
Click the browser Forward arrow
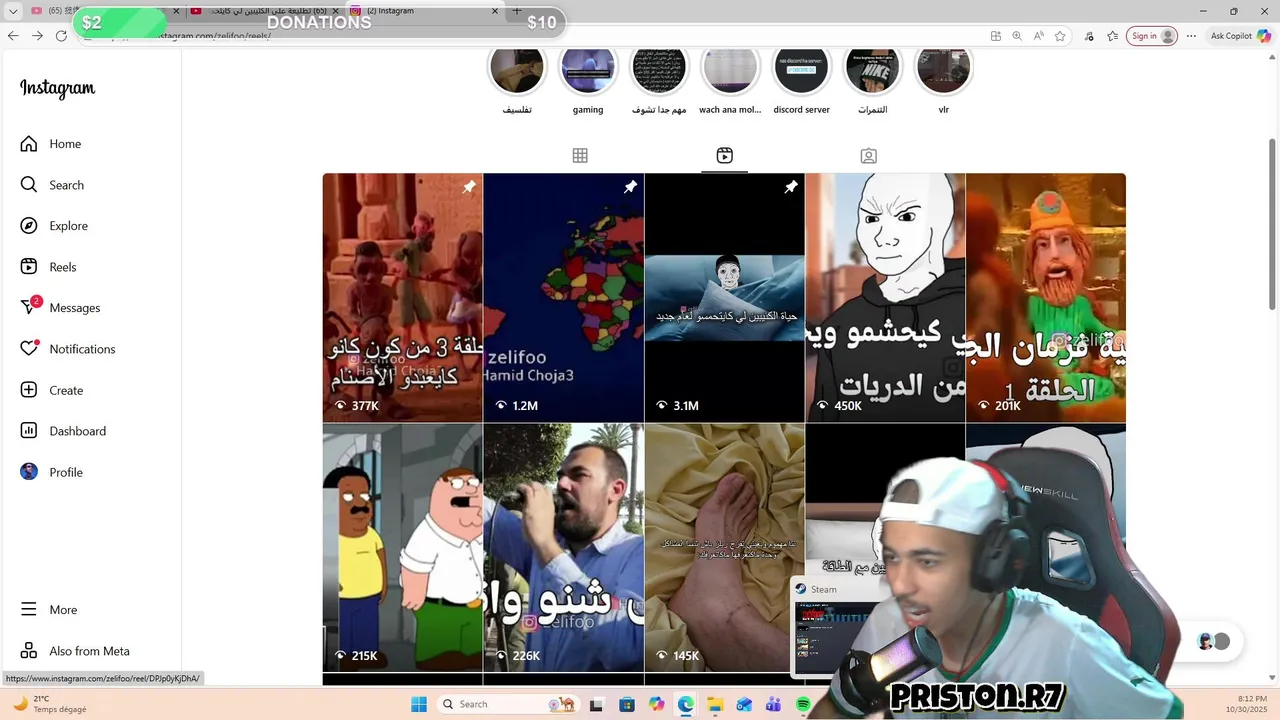coord(37,35)
